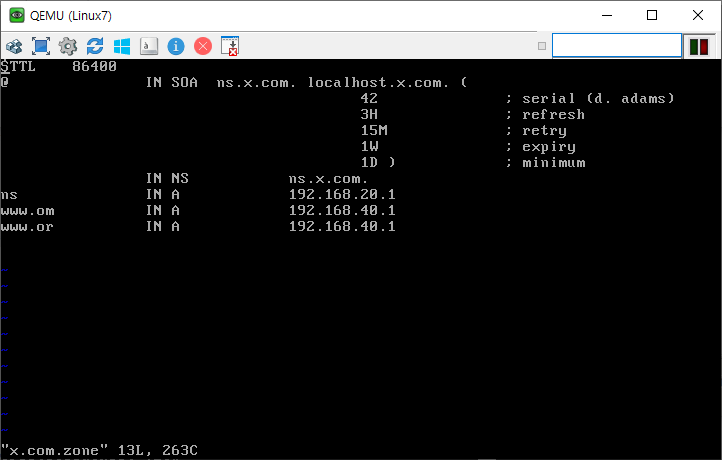Image resolution: width=722 pixels, height=460 pixels.
Task: Click the green and red indicator icon
Action: pos(699,47)
